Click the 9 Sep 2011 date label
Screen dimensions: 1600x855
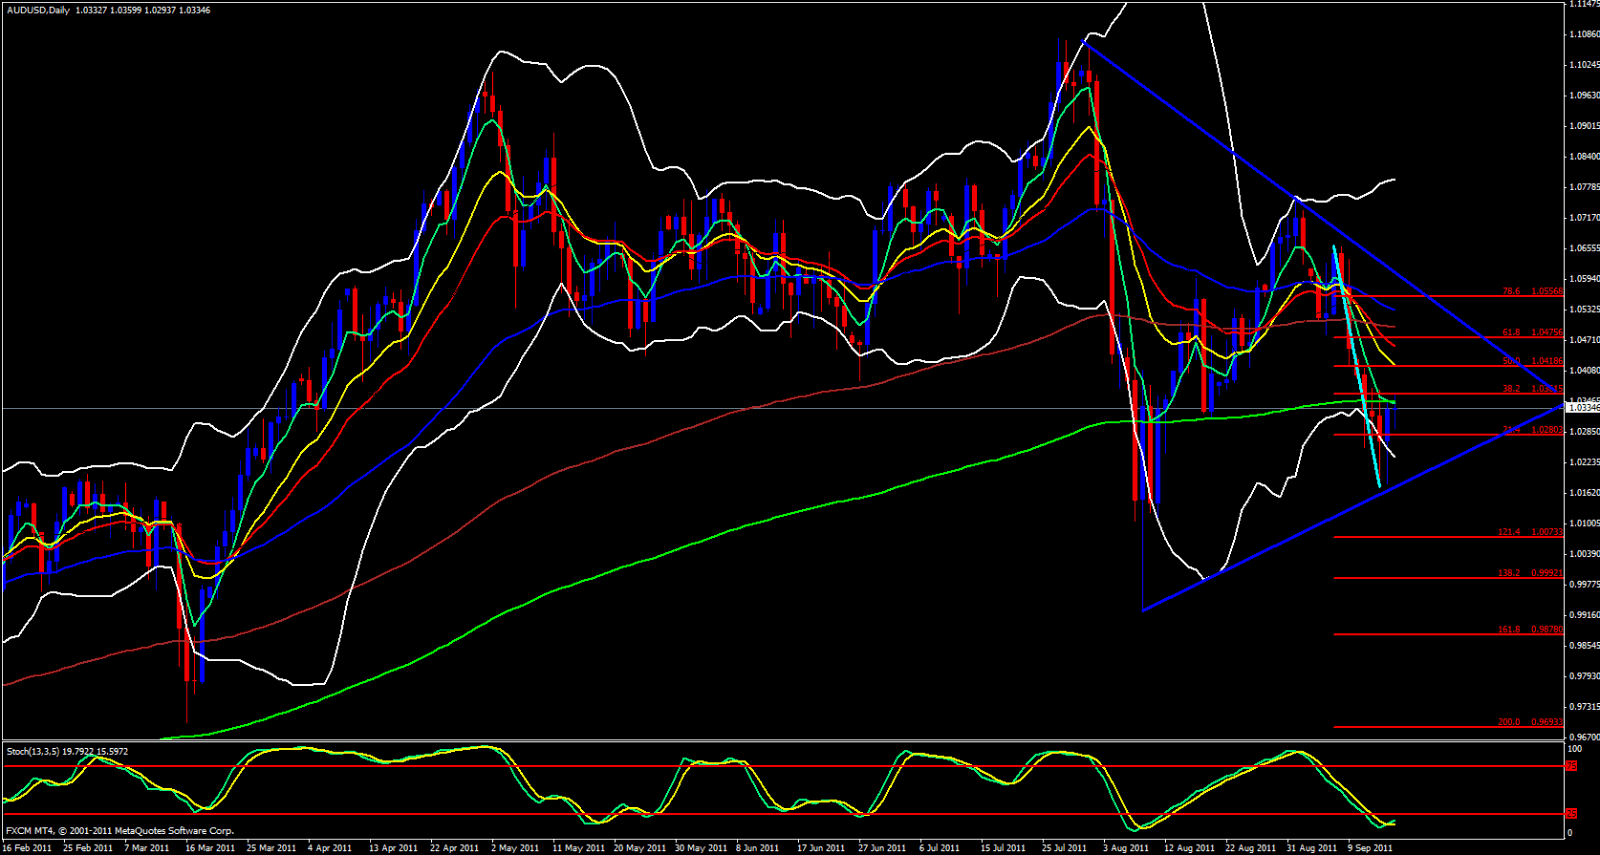(1370, 848)
